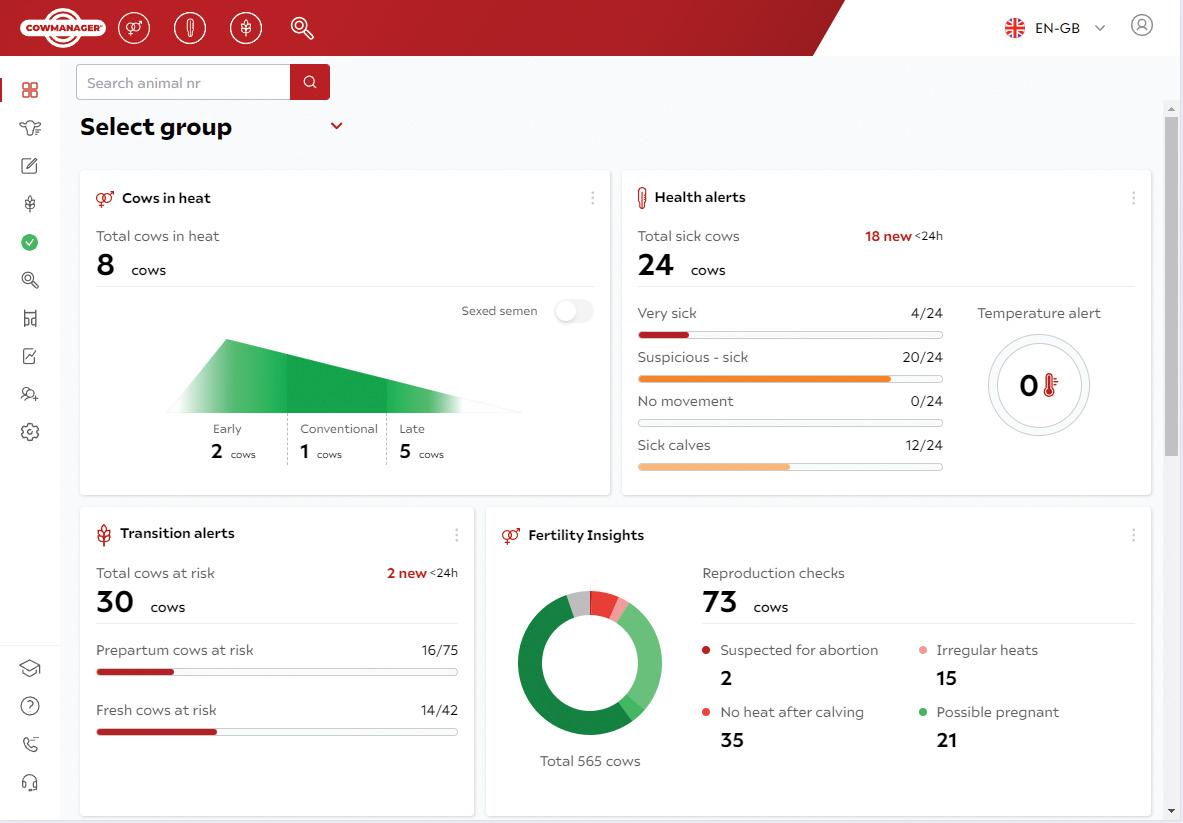
Task: Click the Search animal nr field
Action: coord(183,82)
